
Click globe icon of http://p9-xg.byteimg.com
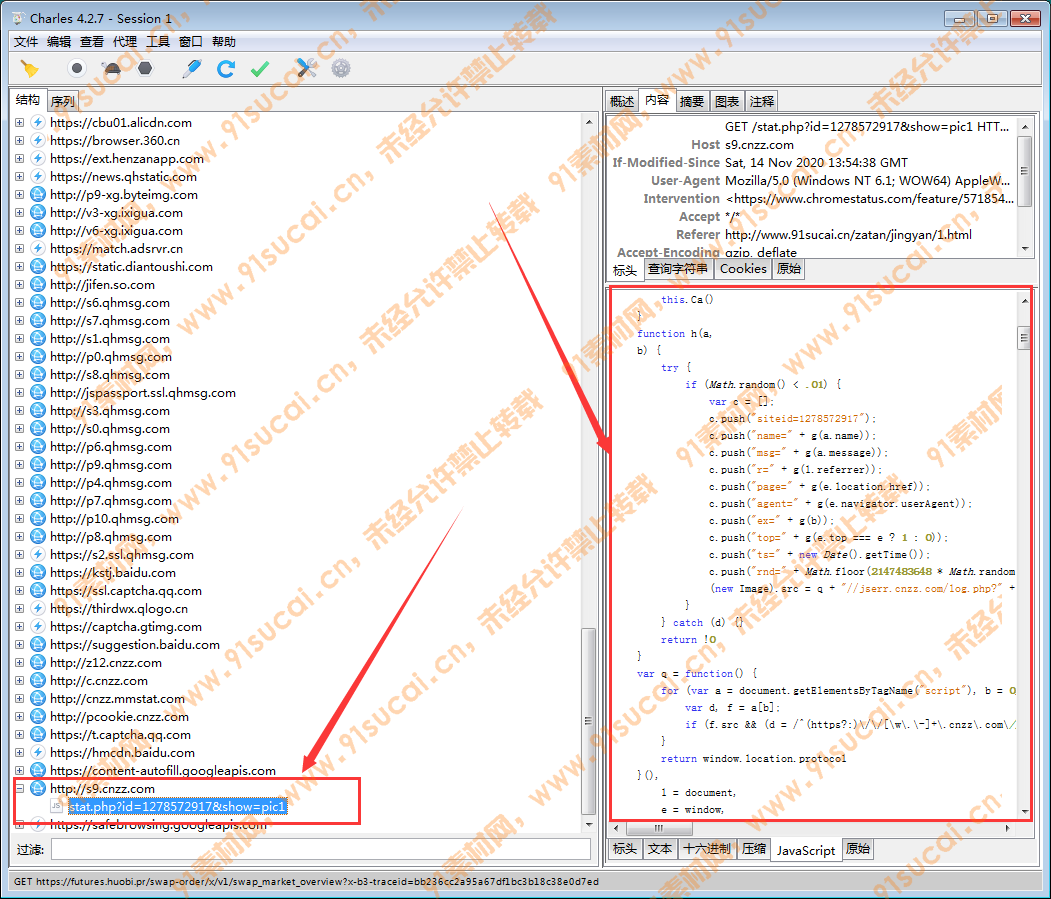(38, 194)
